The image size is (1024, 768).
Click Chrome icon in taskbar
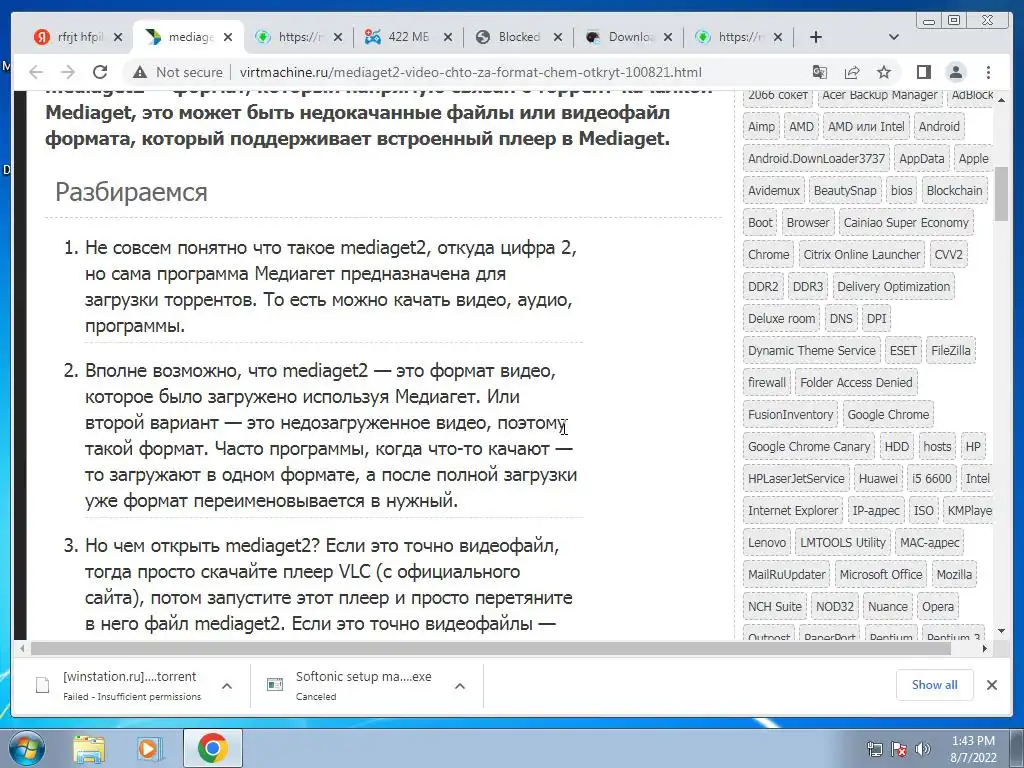(x=213, y=749)
